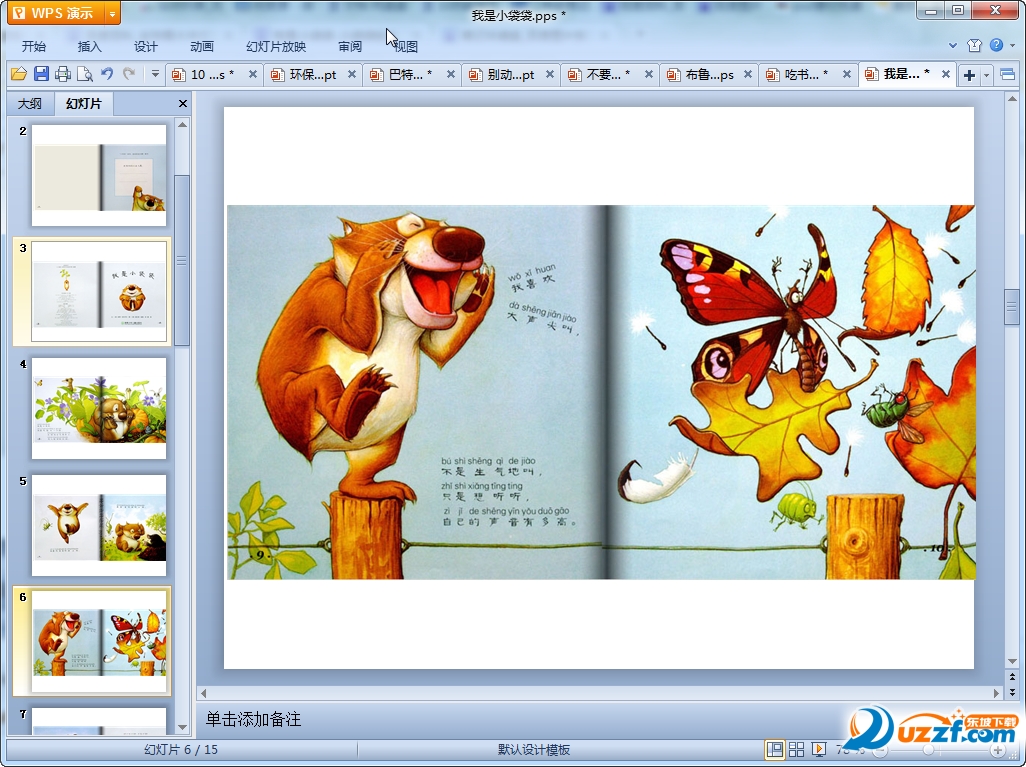Open the document tab list dropdown arrow
The height and width of the screenshot is (767, 1026).
(x=986, y=75)
